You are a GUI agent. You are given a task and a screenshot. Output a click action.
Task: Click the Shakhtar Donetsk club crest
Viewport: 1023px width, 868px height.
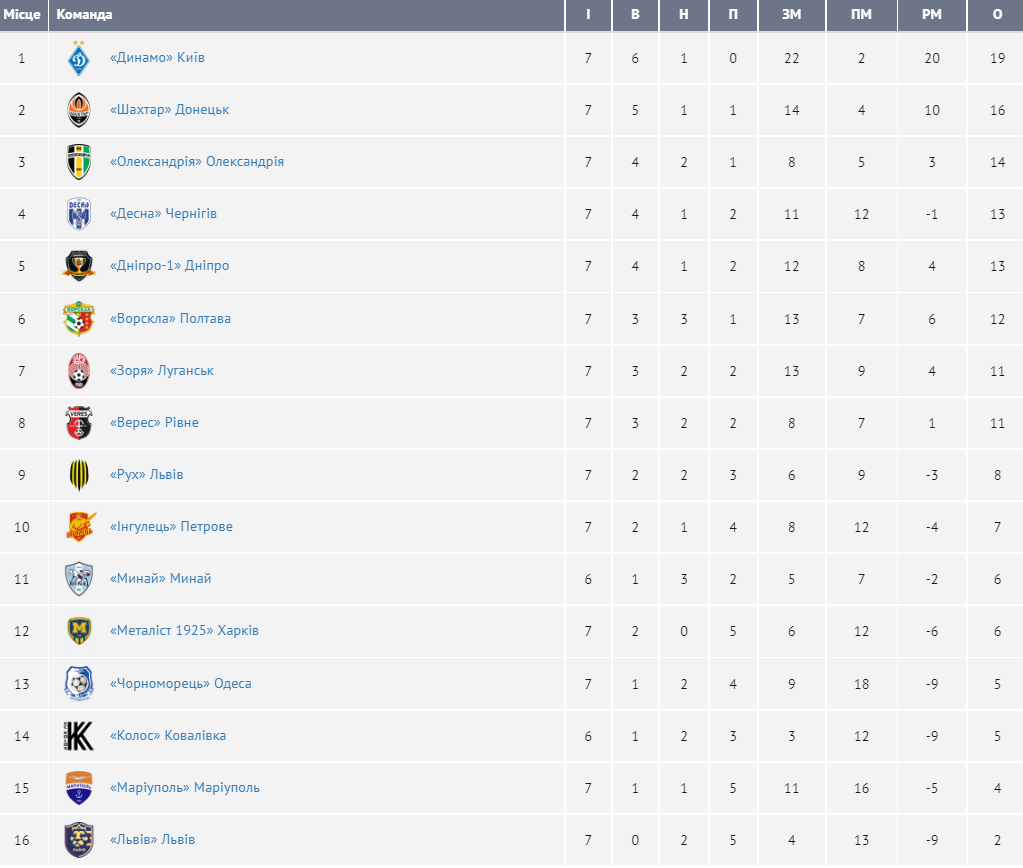pyautogui.click(x=79, y=110)
